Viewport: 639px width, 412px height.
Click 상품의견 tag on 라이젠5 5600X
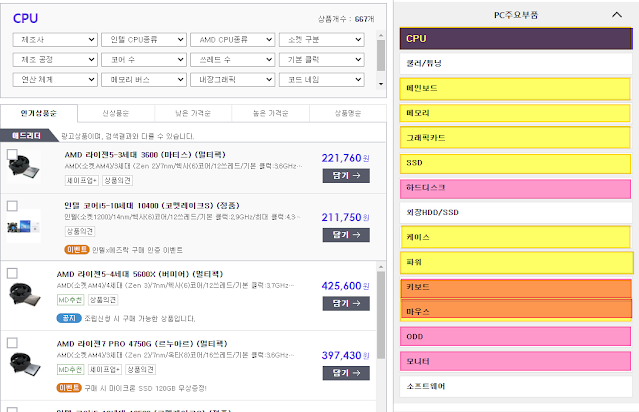103,300
